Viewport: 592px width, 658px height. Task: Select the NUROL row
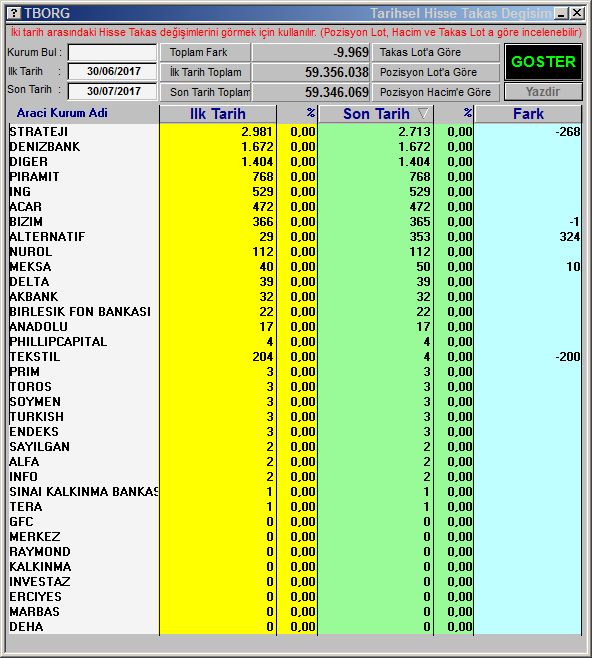[x=295, y=252]
